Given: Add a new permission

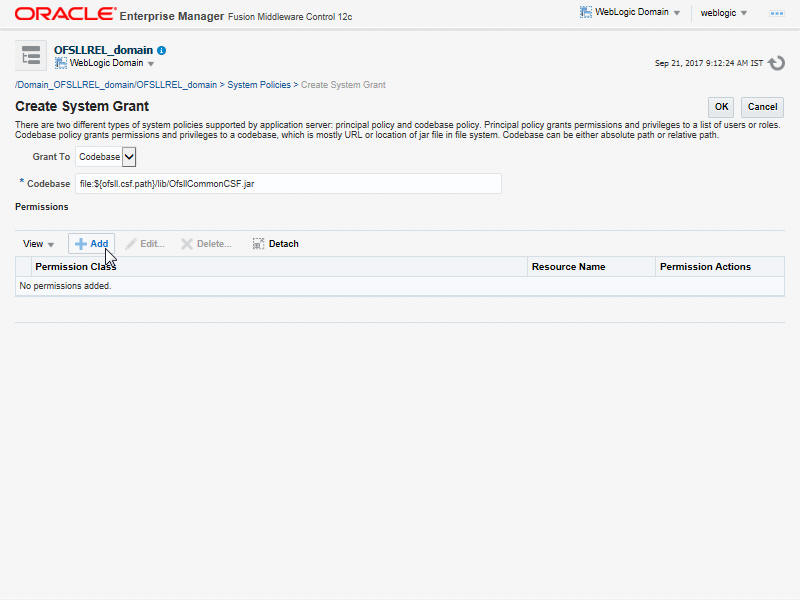Looking at the screenshot, I should click(92, 244).
